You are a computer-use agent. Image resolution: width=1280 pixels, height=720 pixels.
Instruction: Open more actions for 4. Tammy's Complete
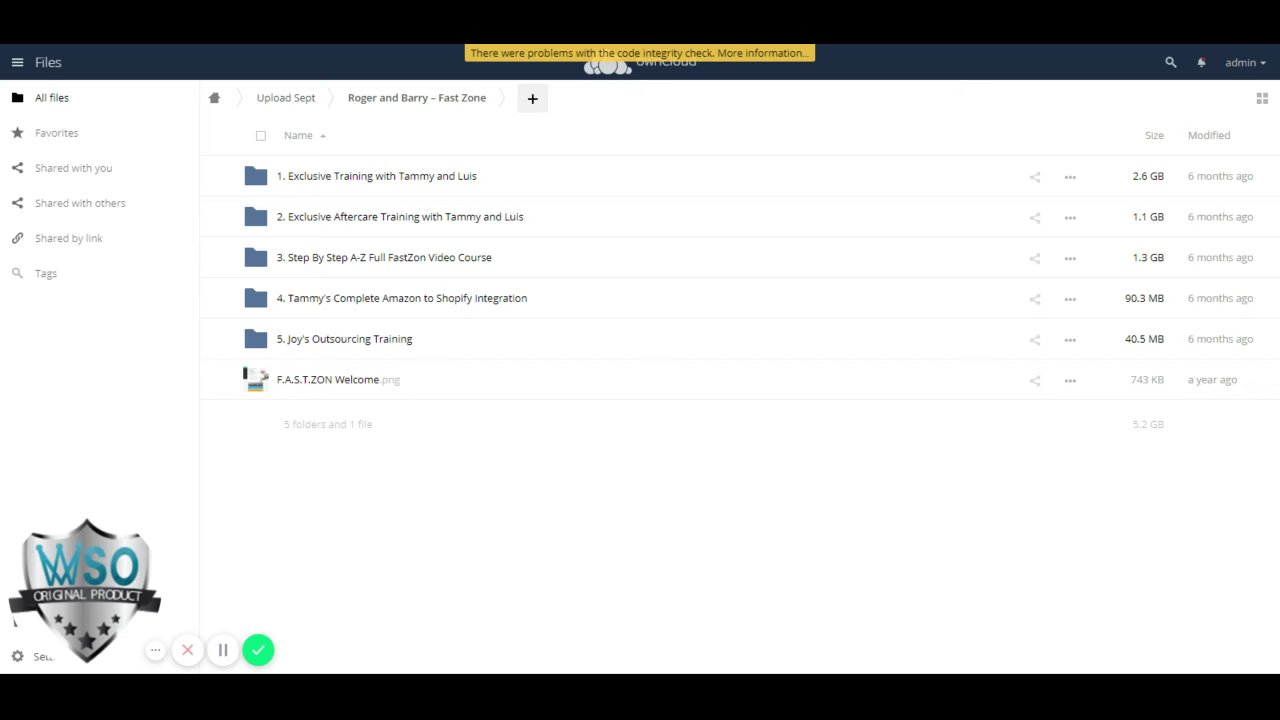click(1070, 299)
